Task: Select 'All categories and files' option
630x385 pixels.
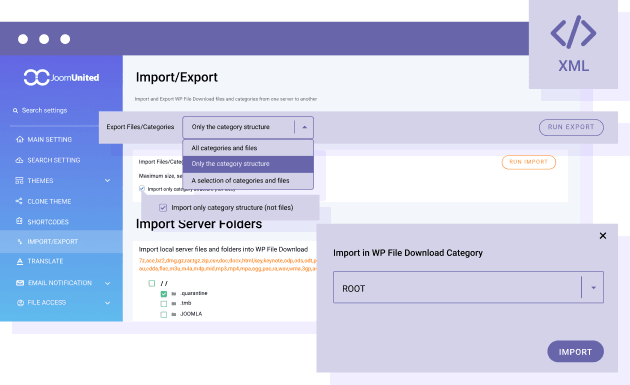Action: (248, 148)
